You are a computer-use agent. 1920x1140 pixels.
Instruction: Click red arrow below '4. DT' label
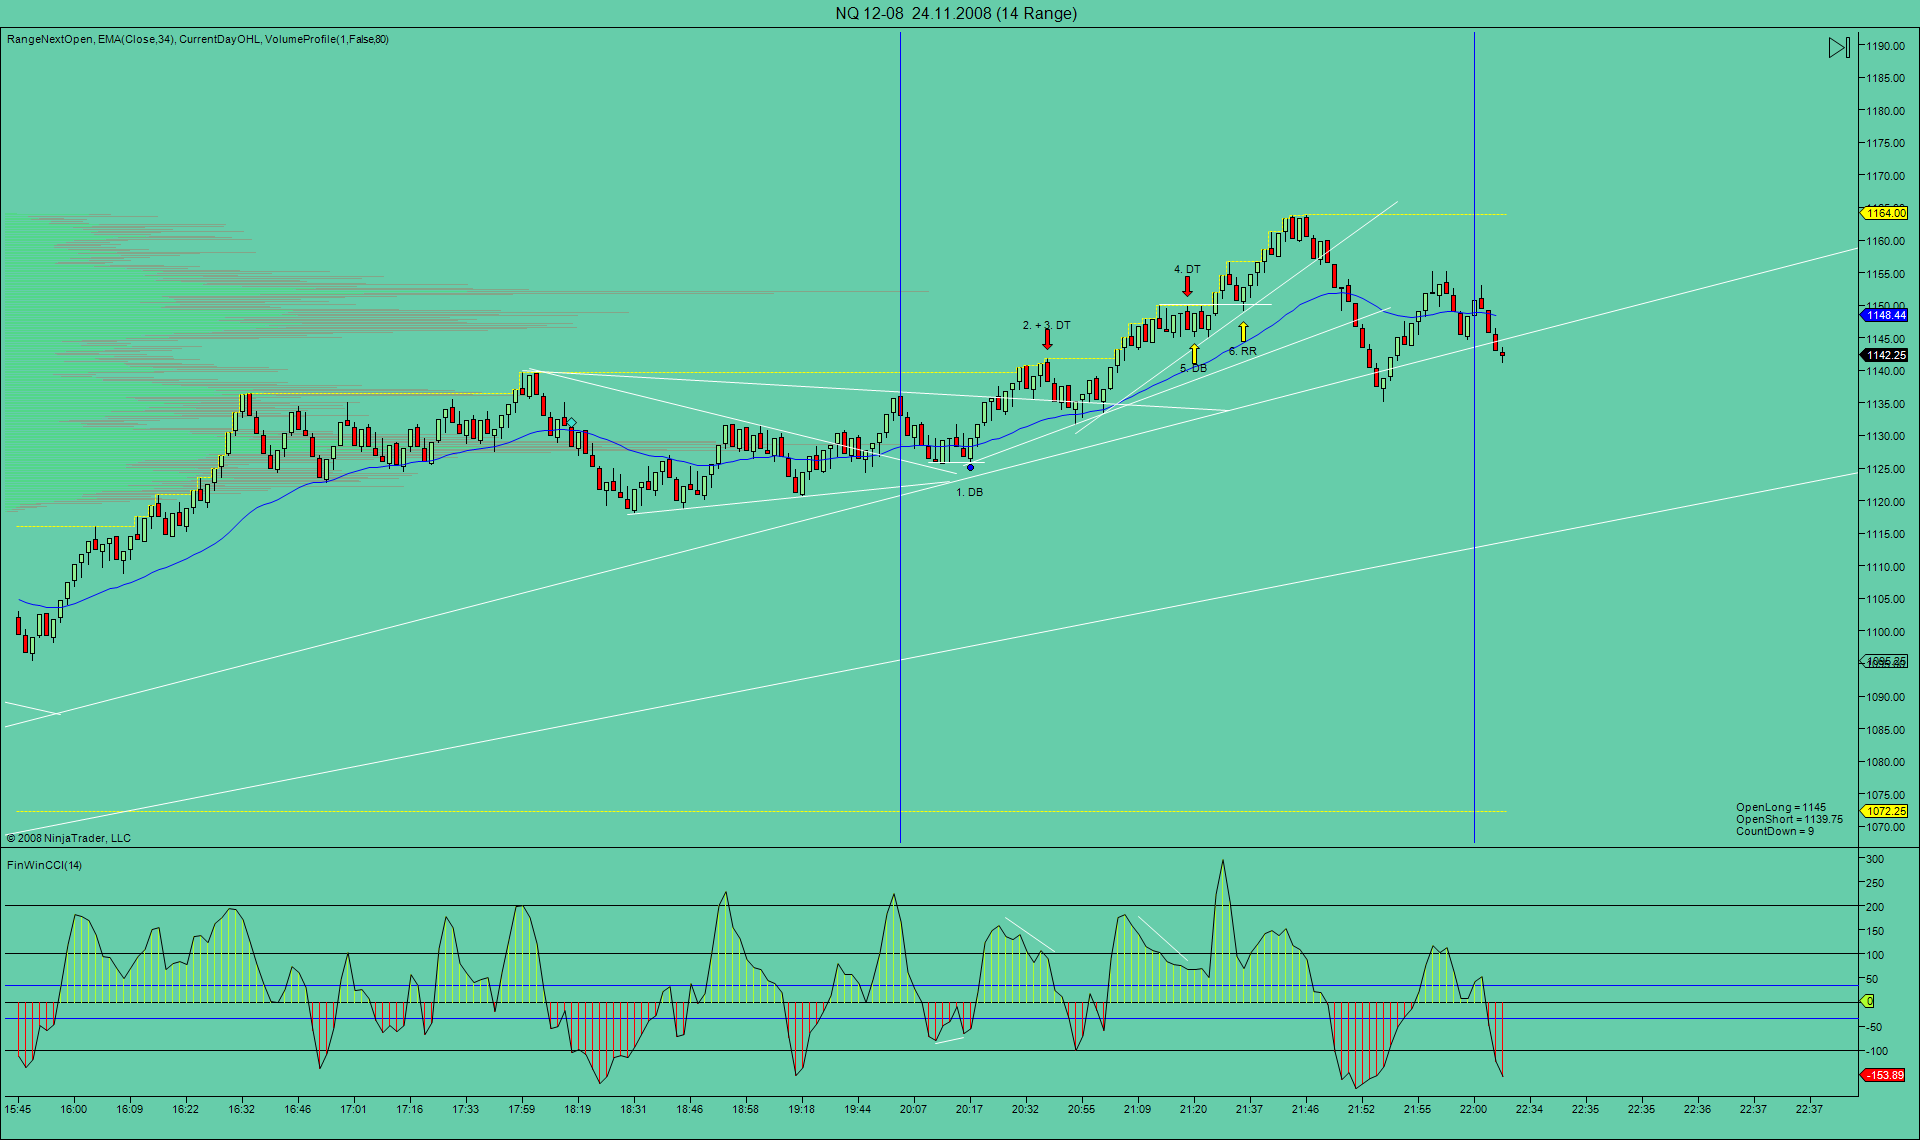1187,287
